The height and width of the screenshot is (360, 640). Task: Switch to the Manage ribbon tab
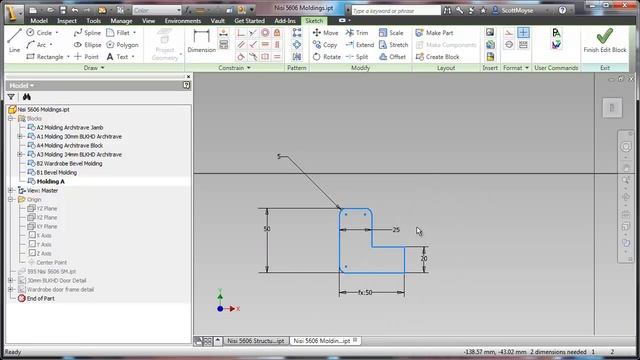point(121,20)
